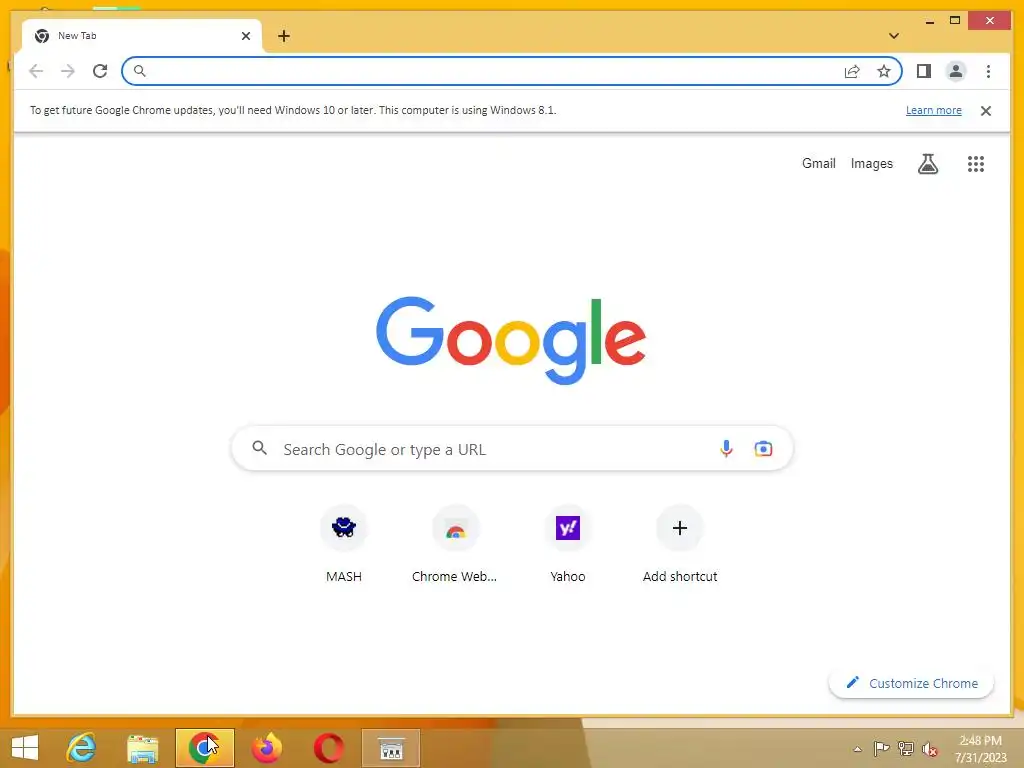
Task: Open a new tab with plus button
Action: [283, 36]
